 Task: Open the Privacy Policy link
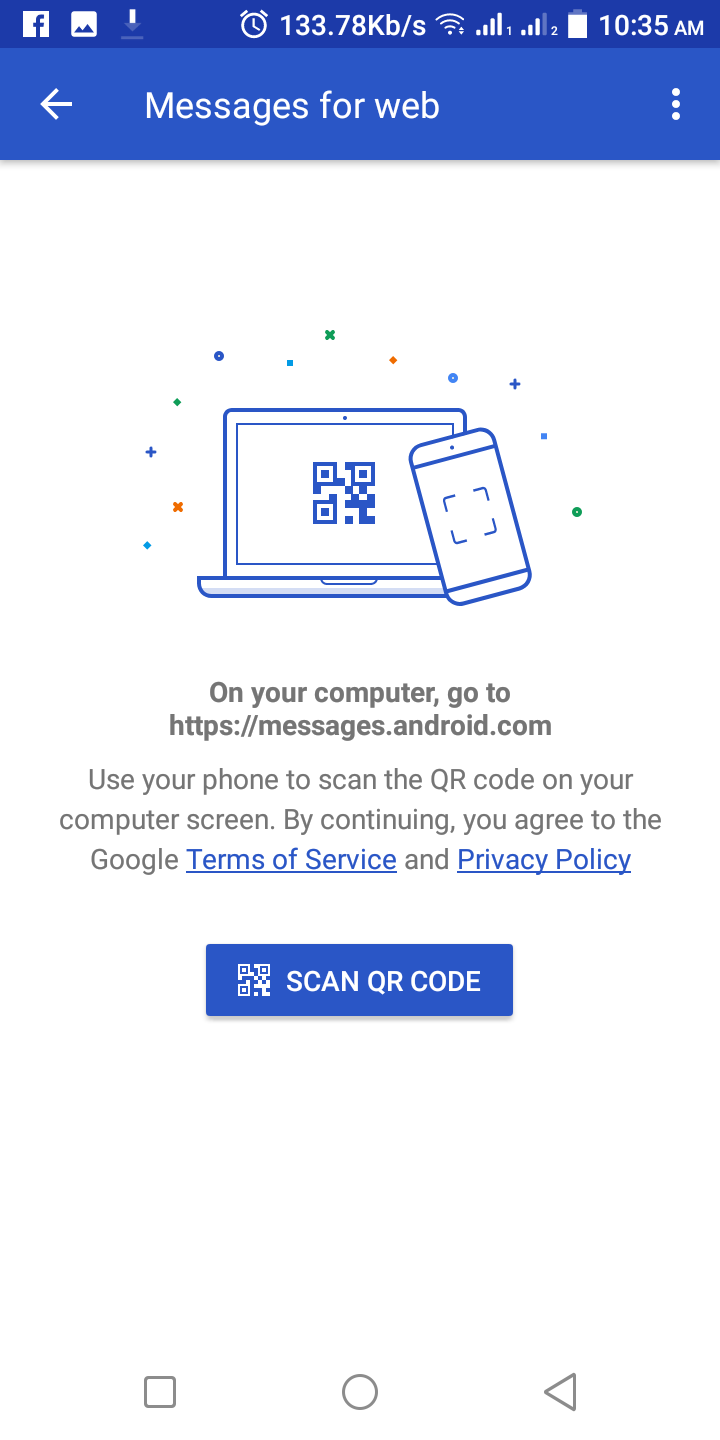coord(544,860)
